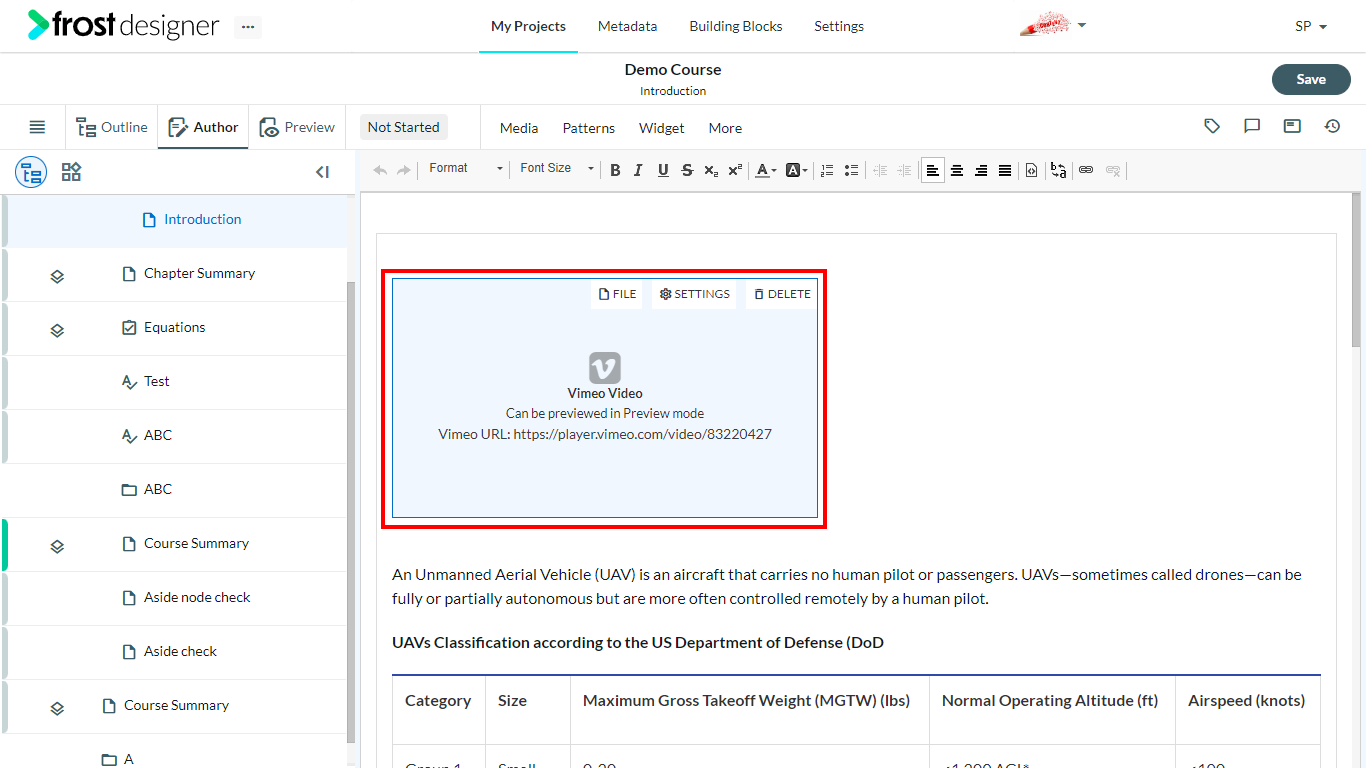Open the Media menu
The width and height of the screenshot is (1366, 768).
519,128
